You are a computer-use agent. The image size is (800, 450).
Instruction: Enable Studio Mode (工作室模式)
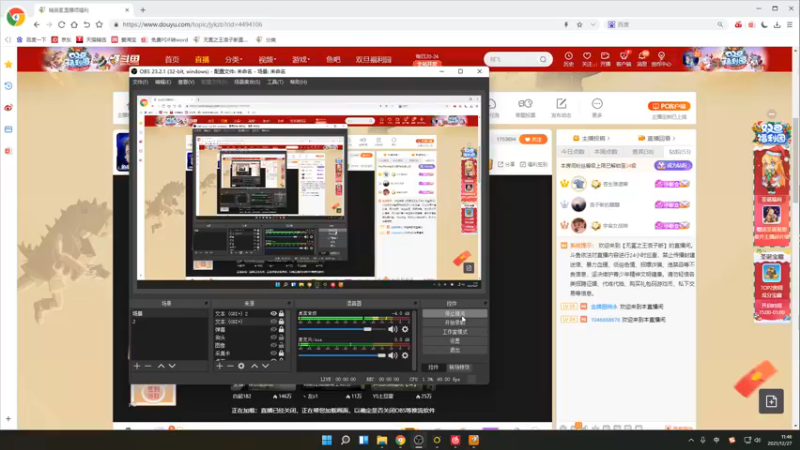click(455, 332)
